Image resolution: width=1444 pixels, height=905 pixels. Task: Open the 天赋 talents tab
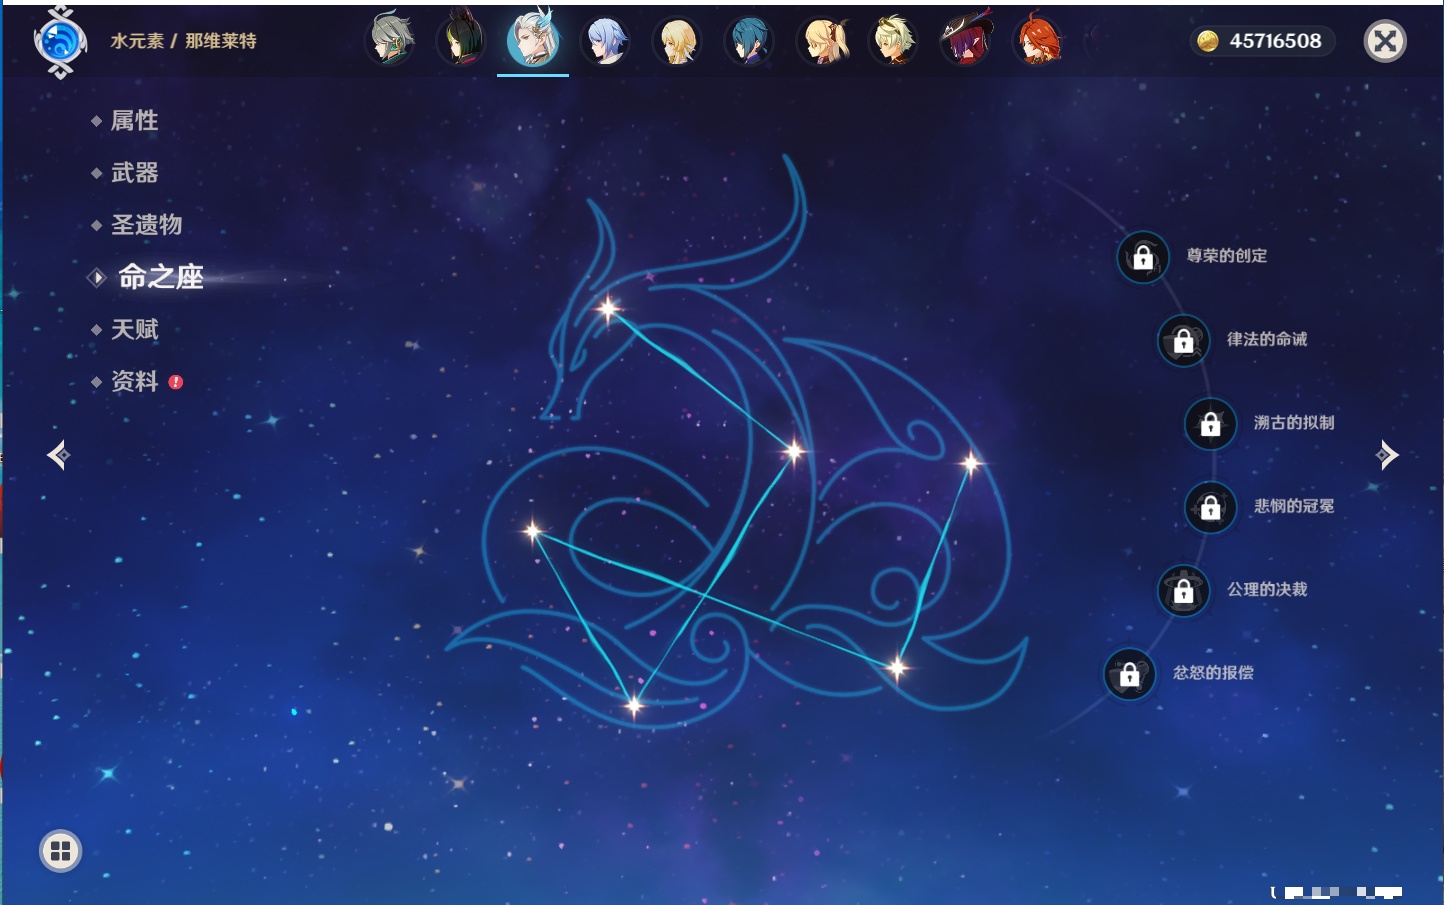134,329
